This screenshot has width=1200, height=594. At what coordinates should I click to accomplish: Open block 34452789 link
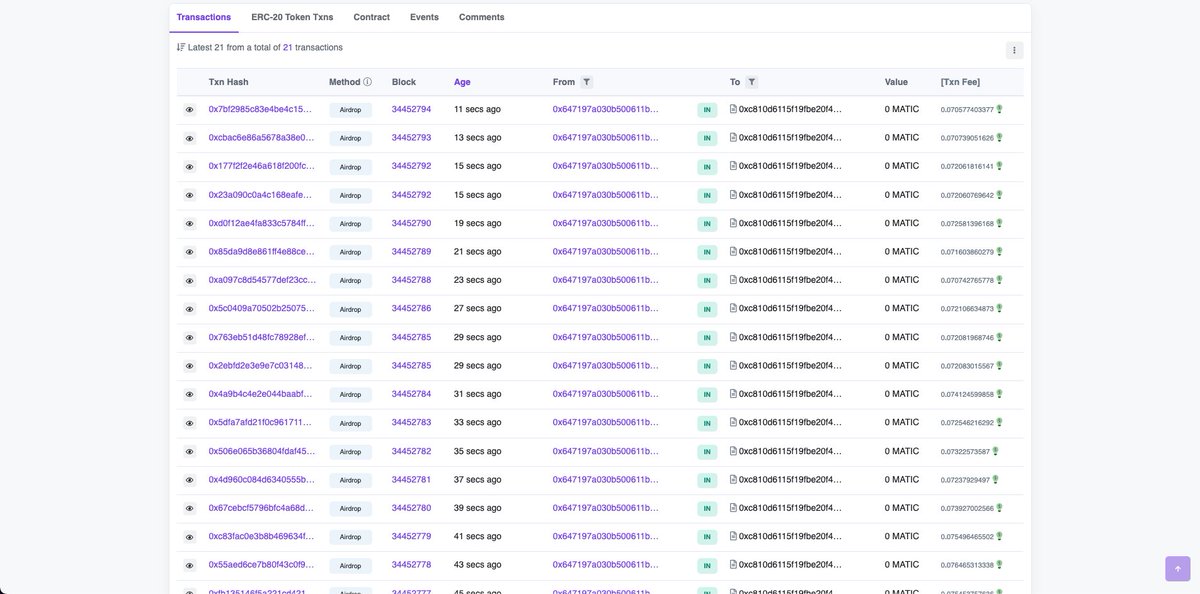pos(411,251)
